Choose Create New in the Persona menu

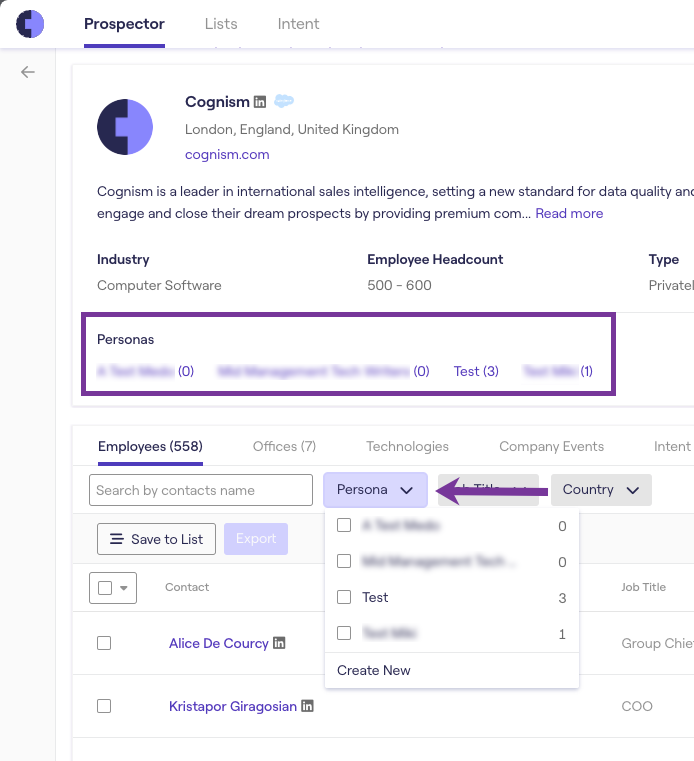coord(374,670)
